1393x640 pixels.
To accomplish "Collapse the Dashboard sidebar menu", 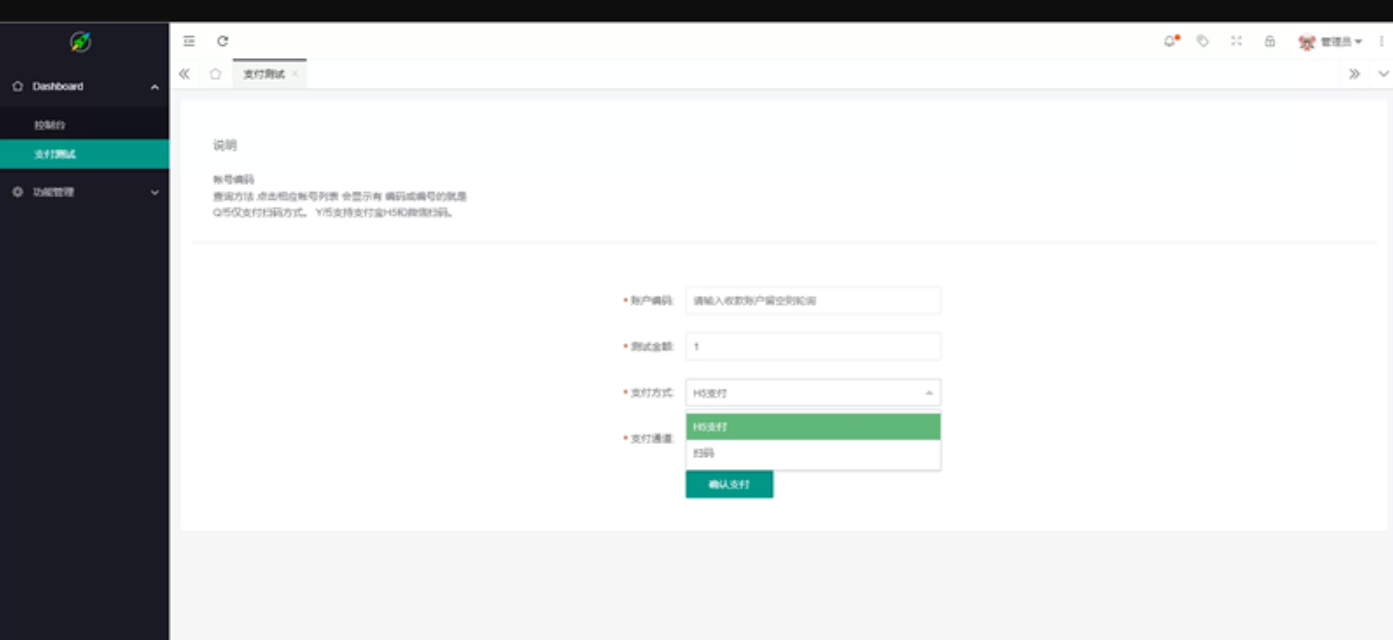I will tap(84, 87).
